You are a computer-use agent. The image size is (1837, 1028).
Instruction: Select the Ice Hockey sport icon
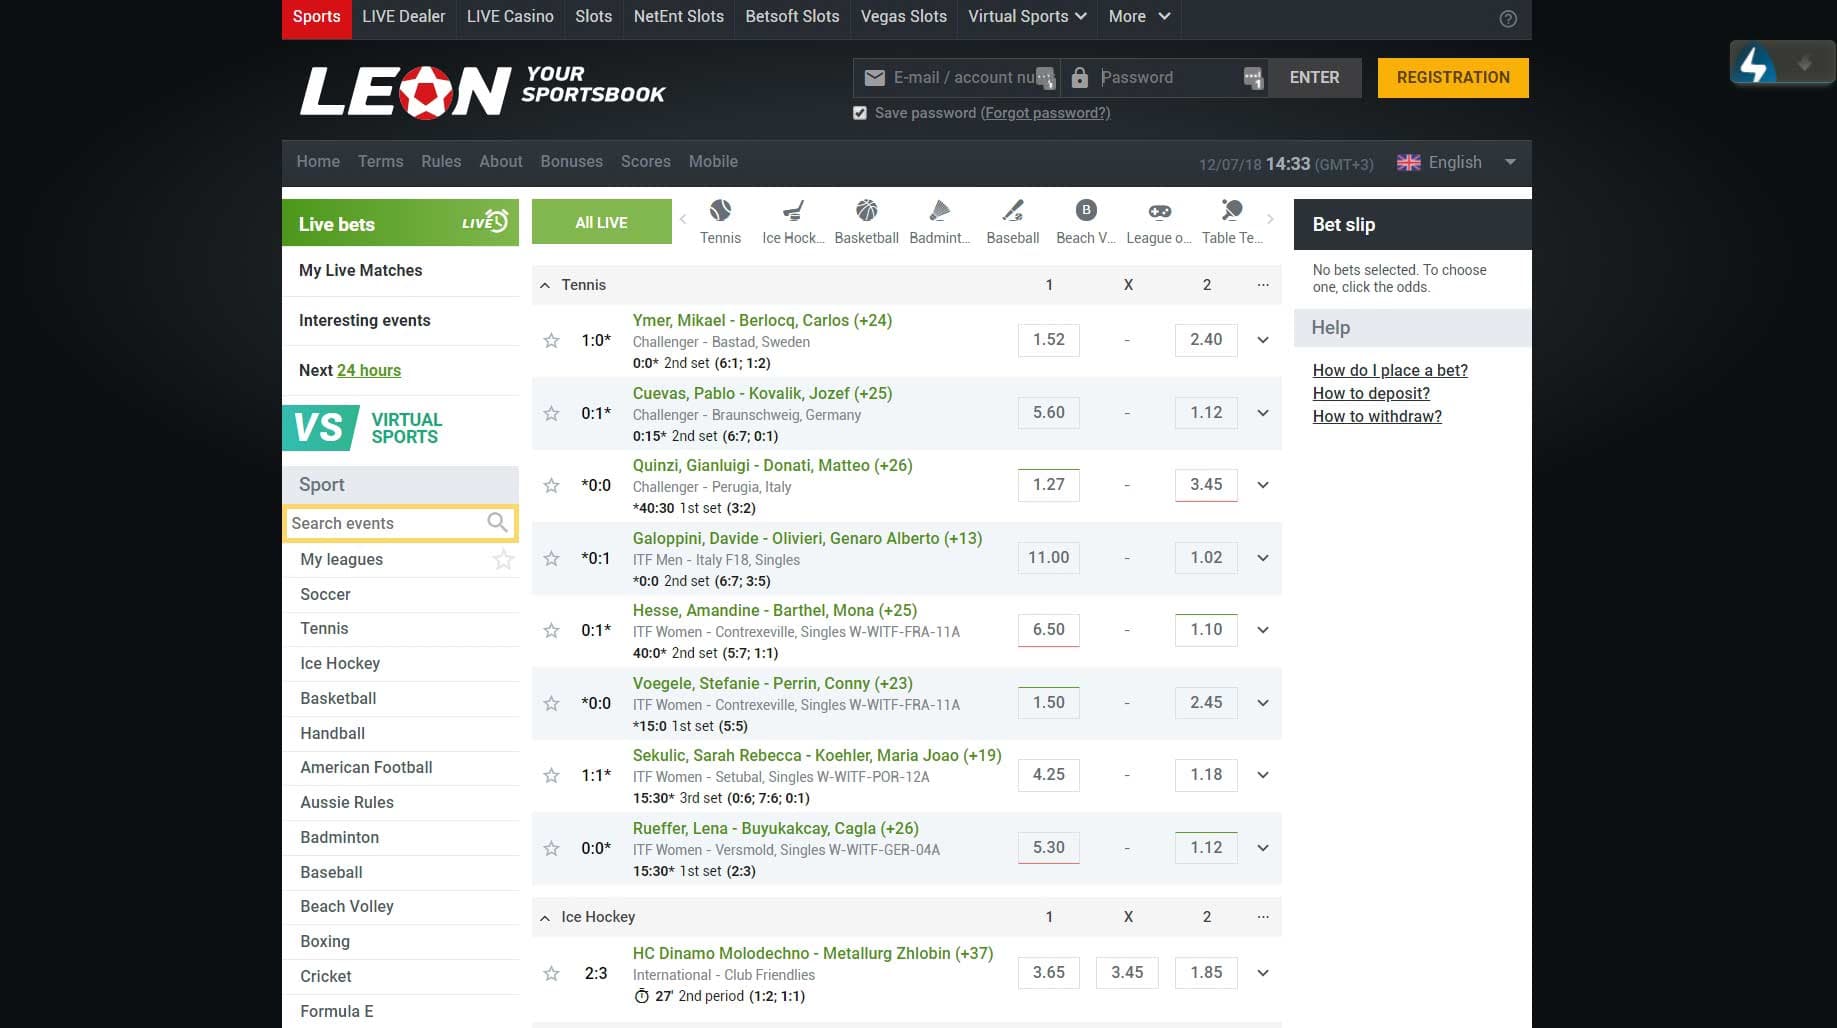click(792, 212)
